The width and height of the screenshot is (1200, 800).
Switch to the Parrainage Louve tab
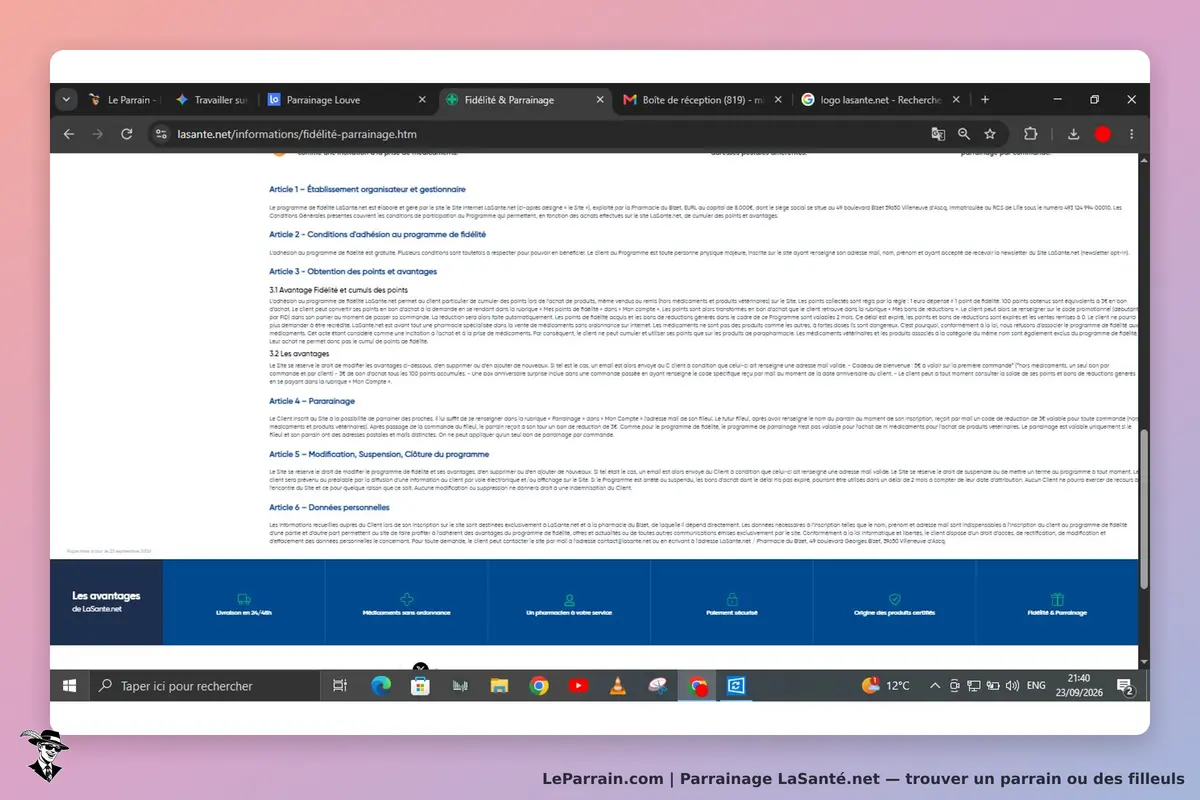[x=347, y=100]
